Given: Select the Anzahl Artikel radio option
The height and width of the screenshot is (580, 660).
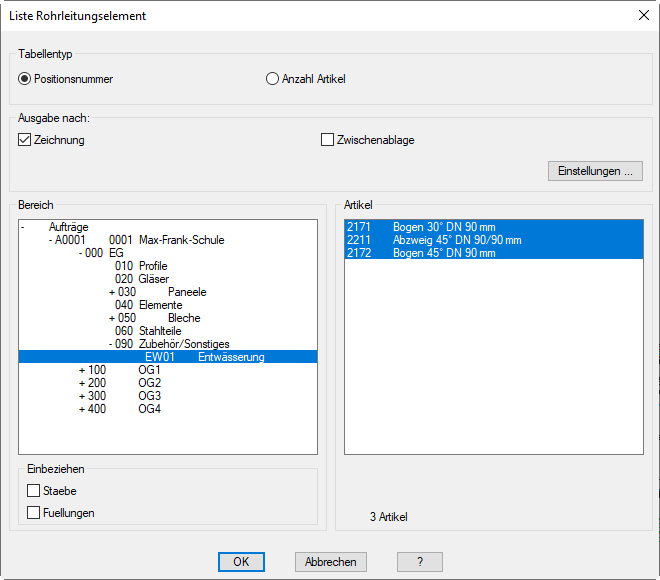Looking at the screenshot, I should (x=272, y=79).
